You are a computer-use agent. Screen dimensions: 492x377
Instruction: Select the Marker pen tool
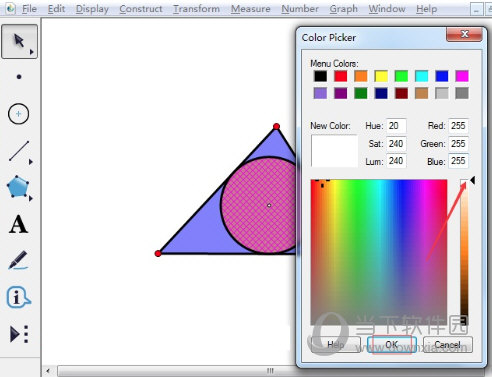click(18, 260)
